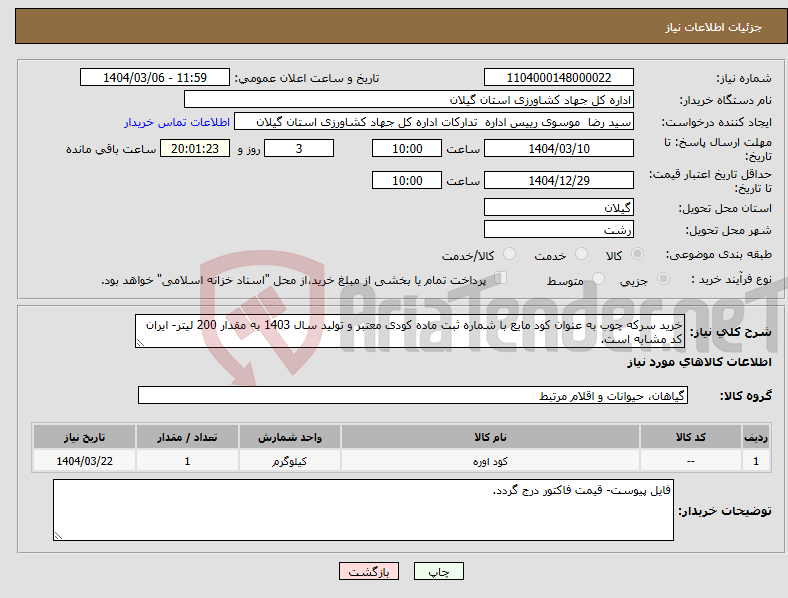This screenshot has width=788, height=598.
Task: Click the گروه کالا field
Action: tap(413, 395)
